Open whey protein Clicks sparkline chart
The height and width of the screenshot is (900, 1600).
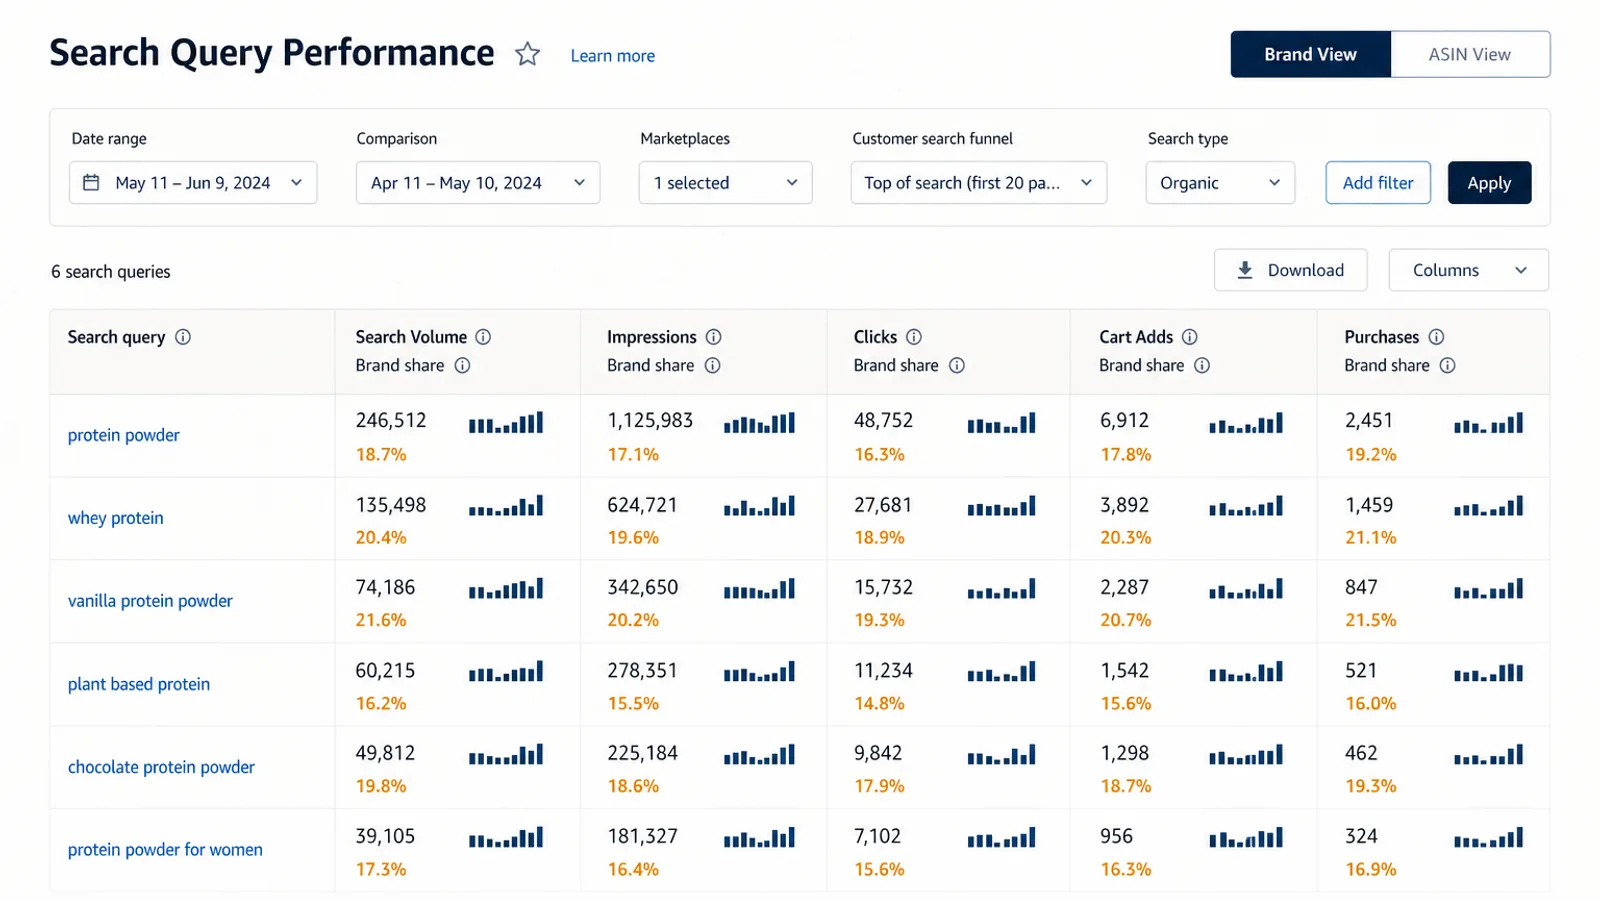[1001, 506]
